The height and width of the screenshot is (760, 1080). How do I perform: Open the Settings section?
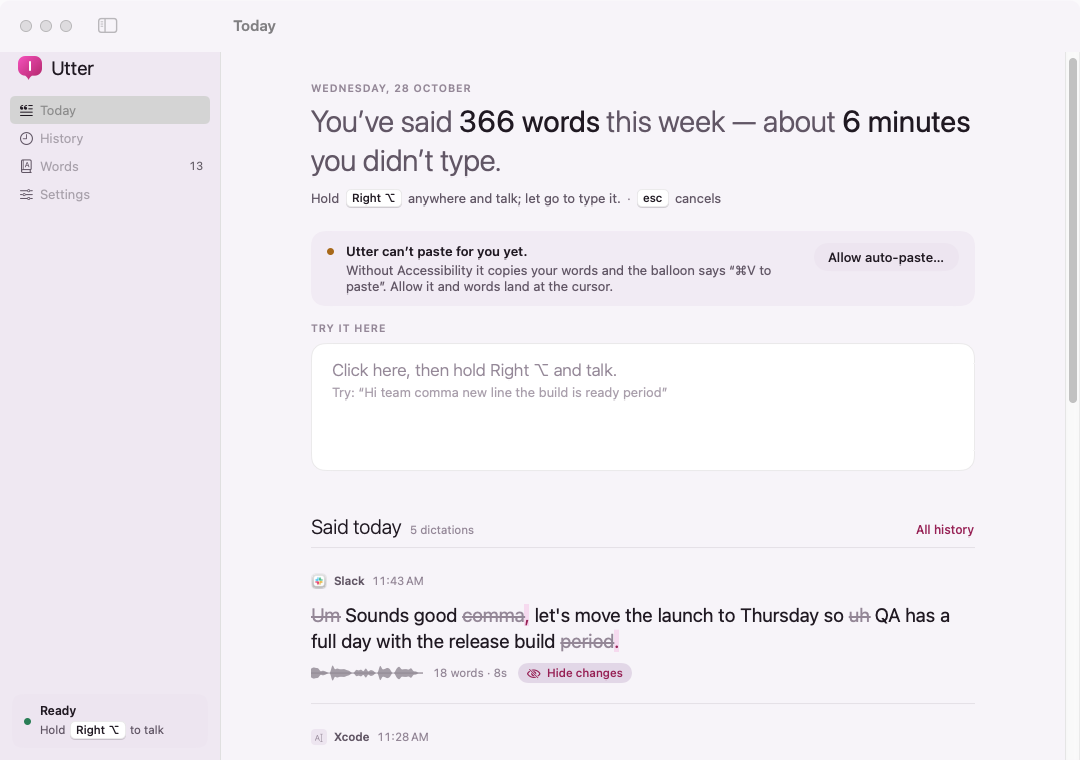click(110, 194)
